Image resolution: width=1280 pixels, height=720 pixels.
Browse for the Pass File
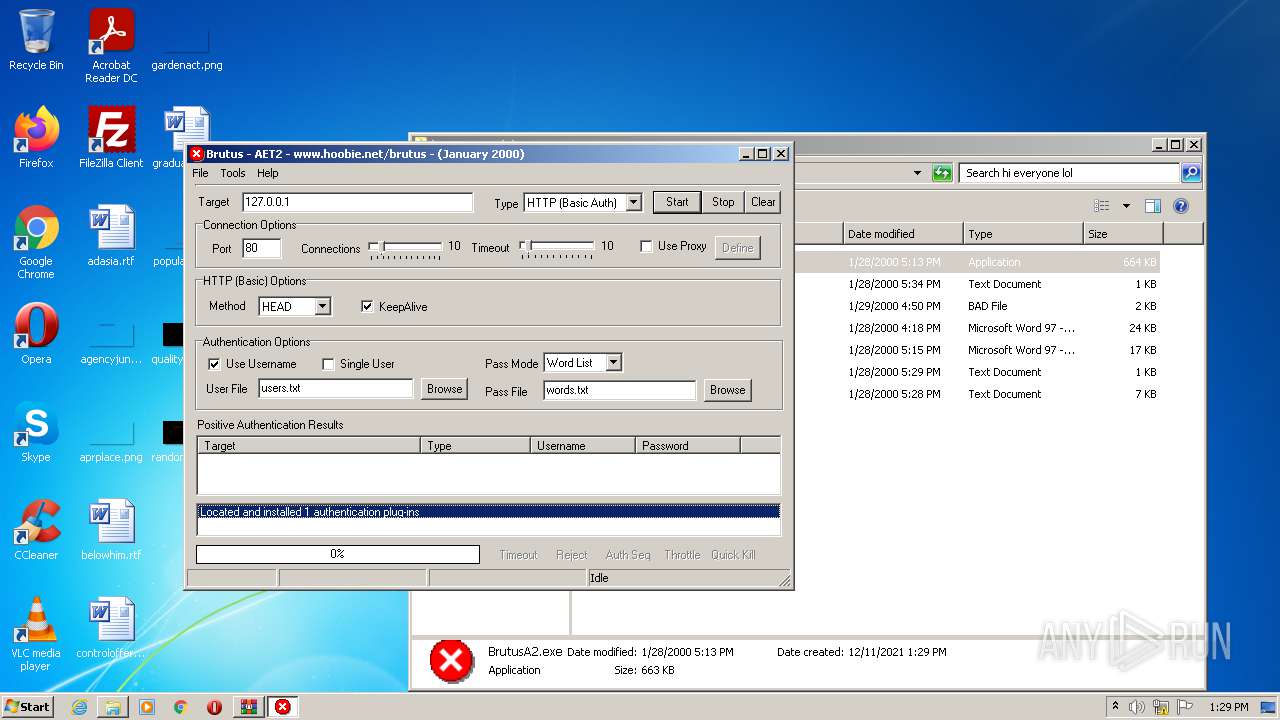pos(727,390)
